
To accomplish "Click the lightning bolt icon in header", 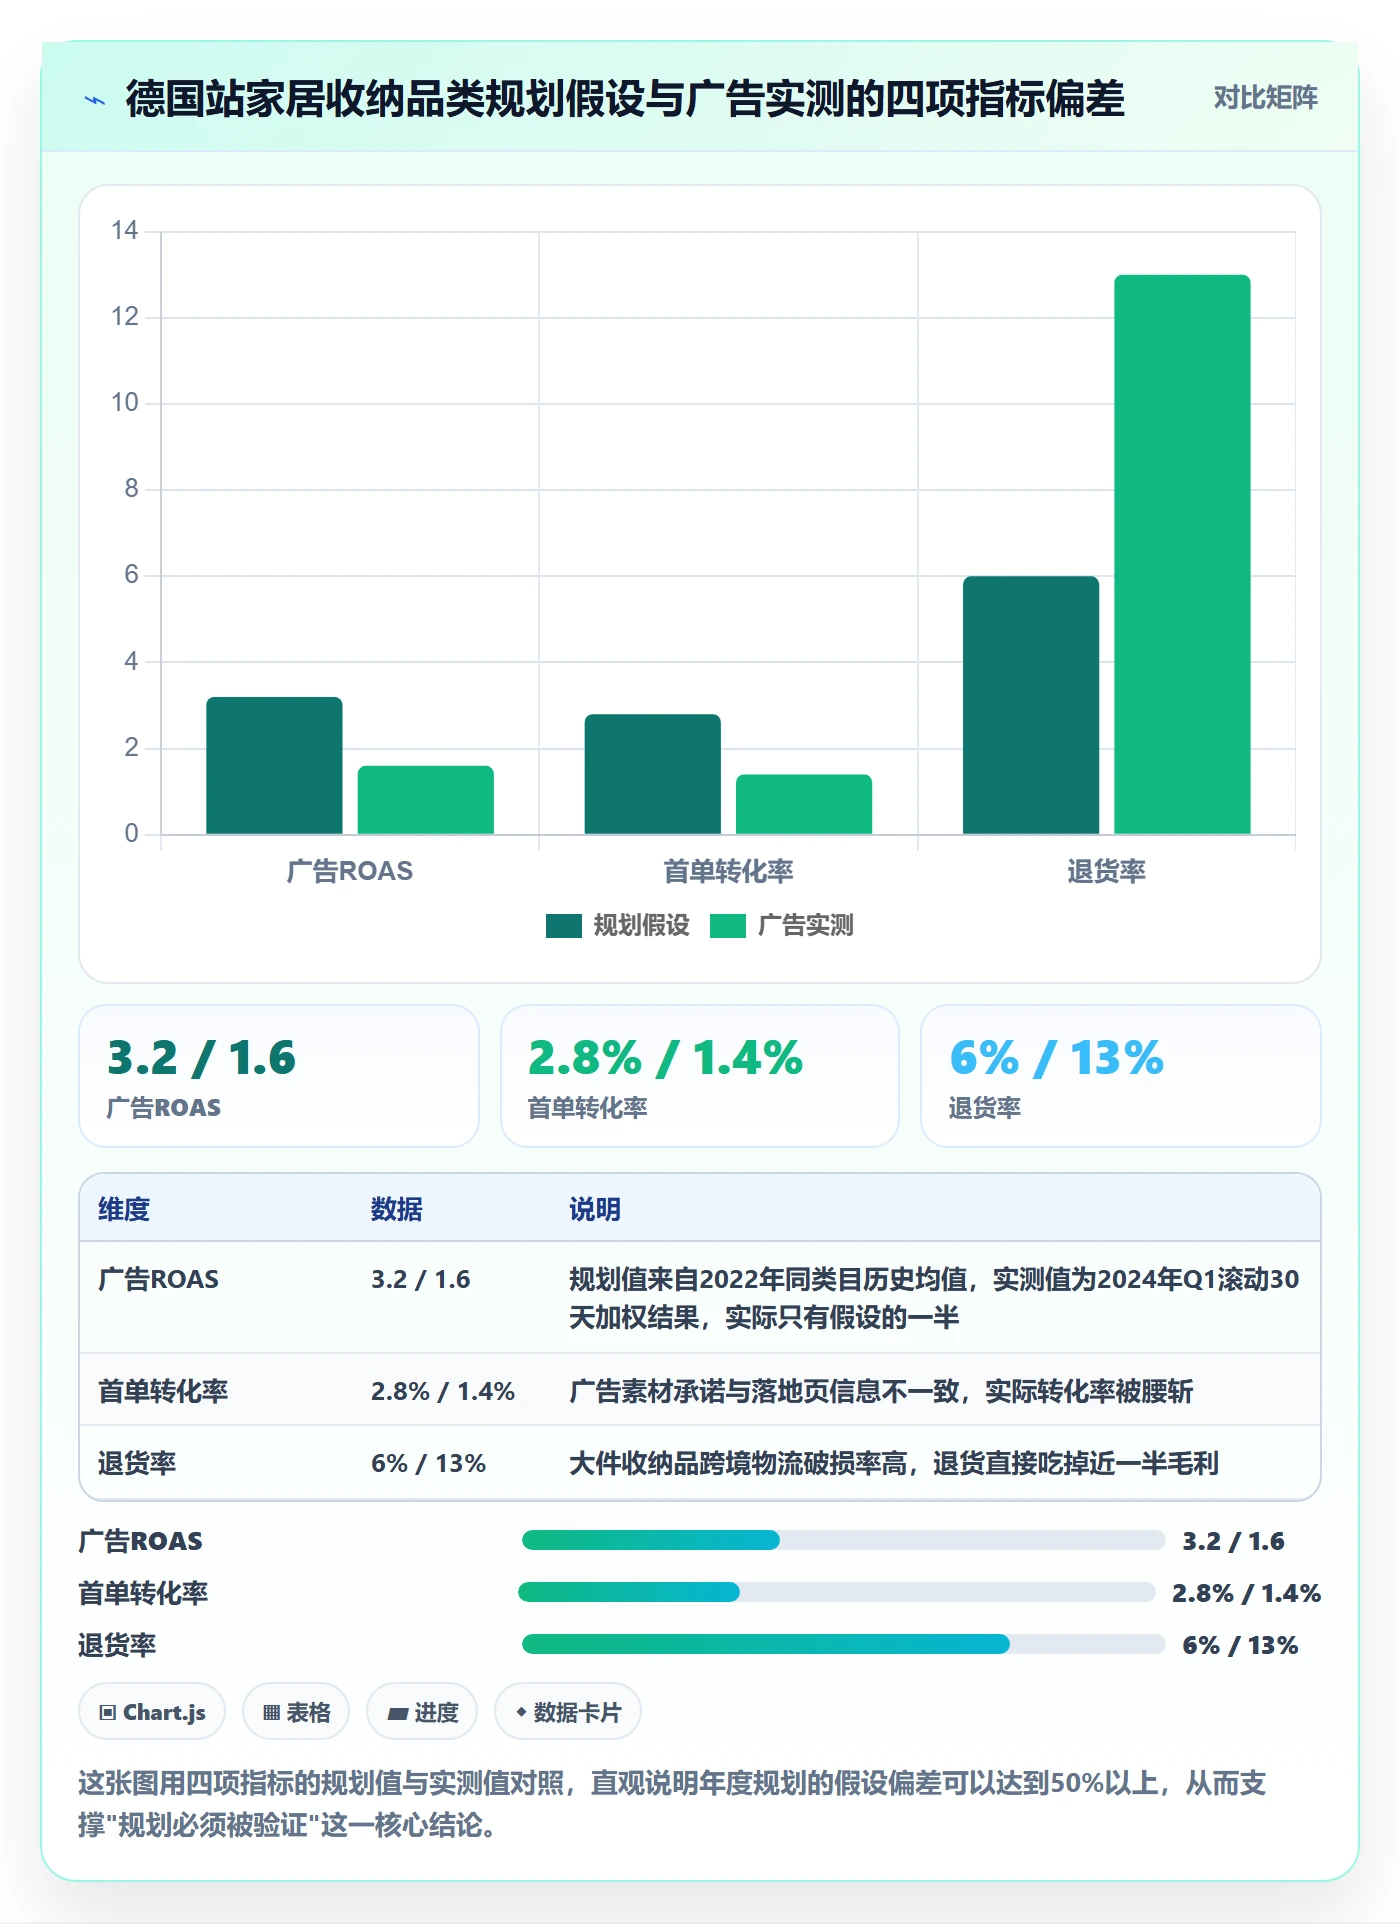I will point(95,100).
